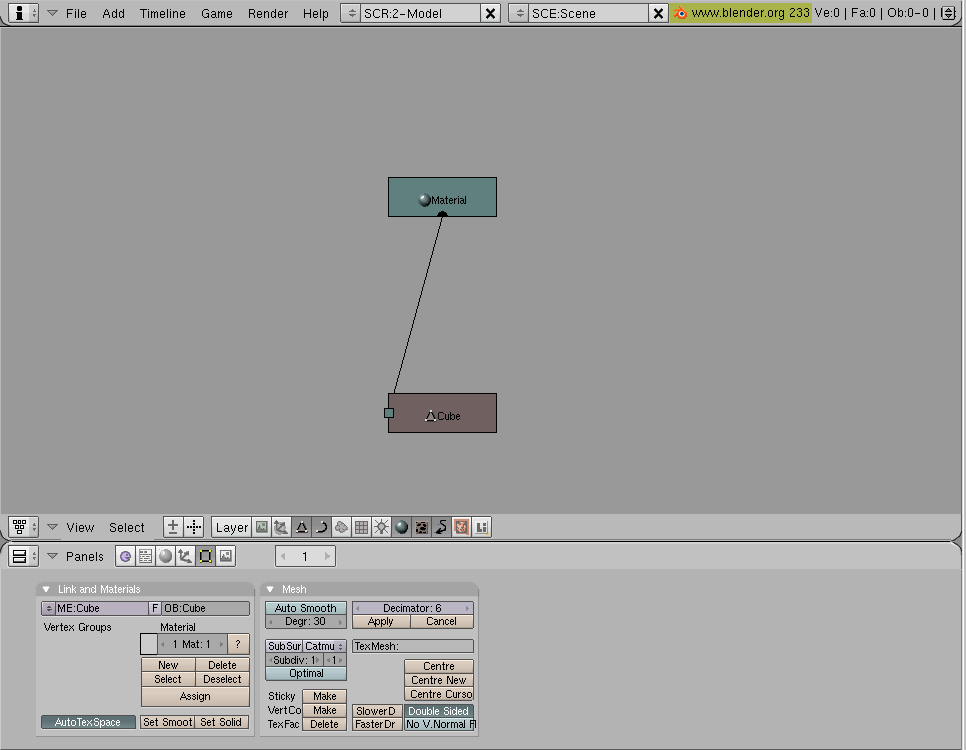Enable Auto Smooth in Mesh panel
This screenshot has width=966, height=750.
[305, 608]
